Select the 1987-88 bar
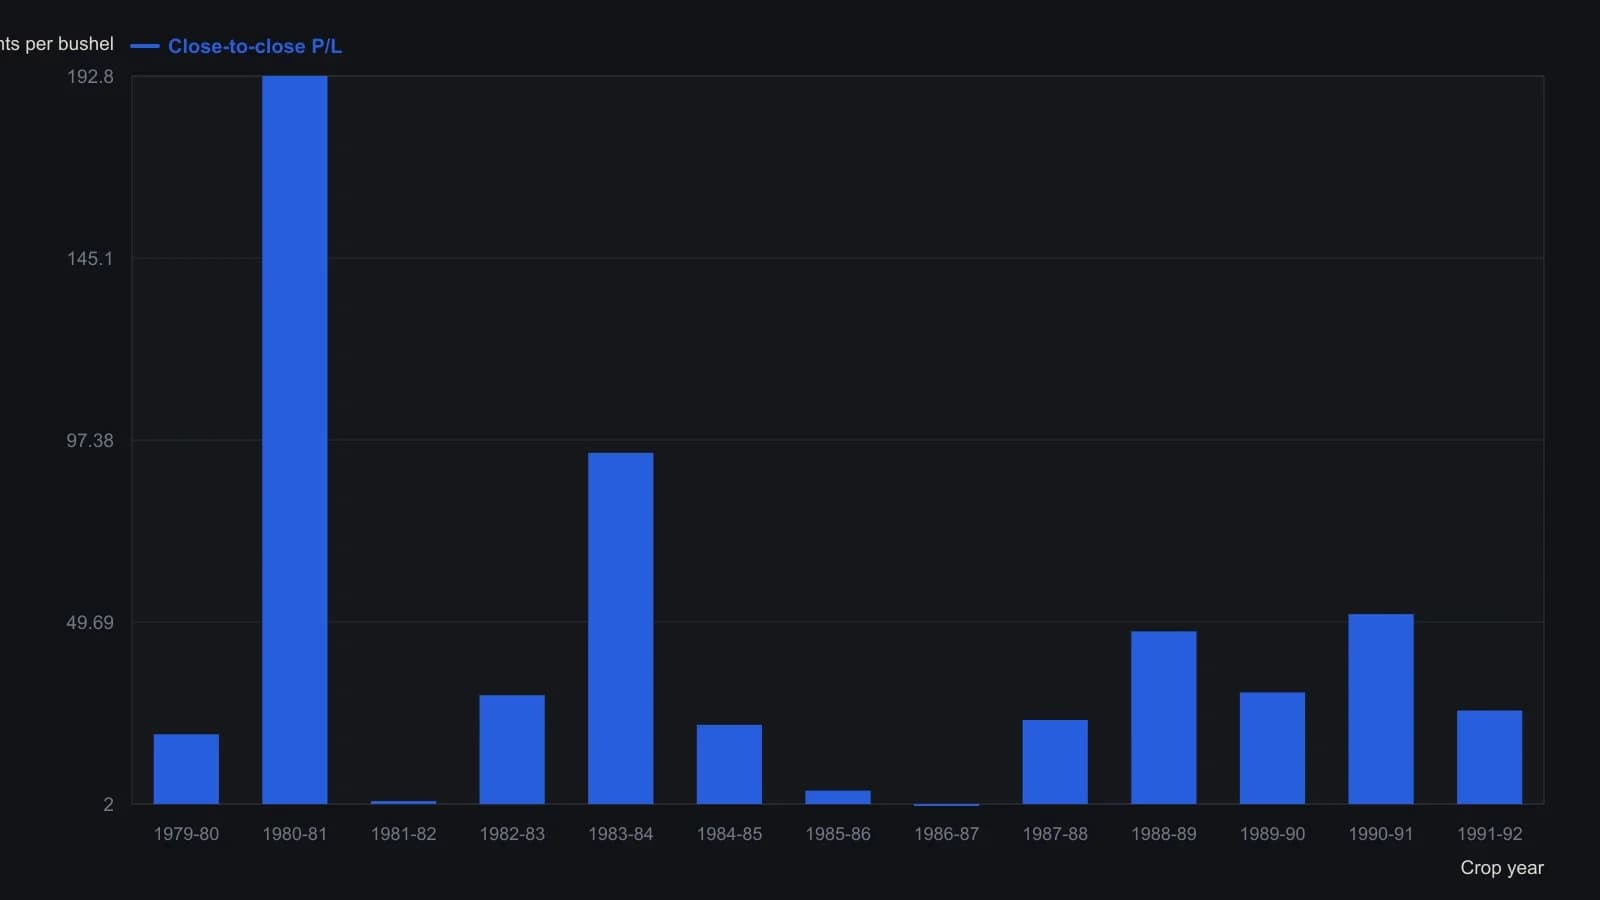This screenshot has height=900, width=1600. 1055,762
